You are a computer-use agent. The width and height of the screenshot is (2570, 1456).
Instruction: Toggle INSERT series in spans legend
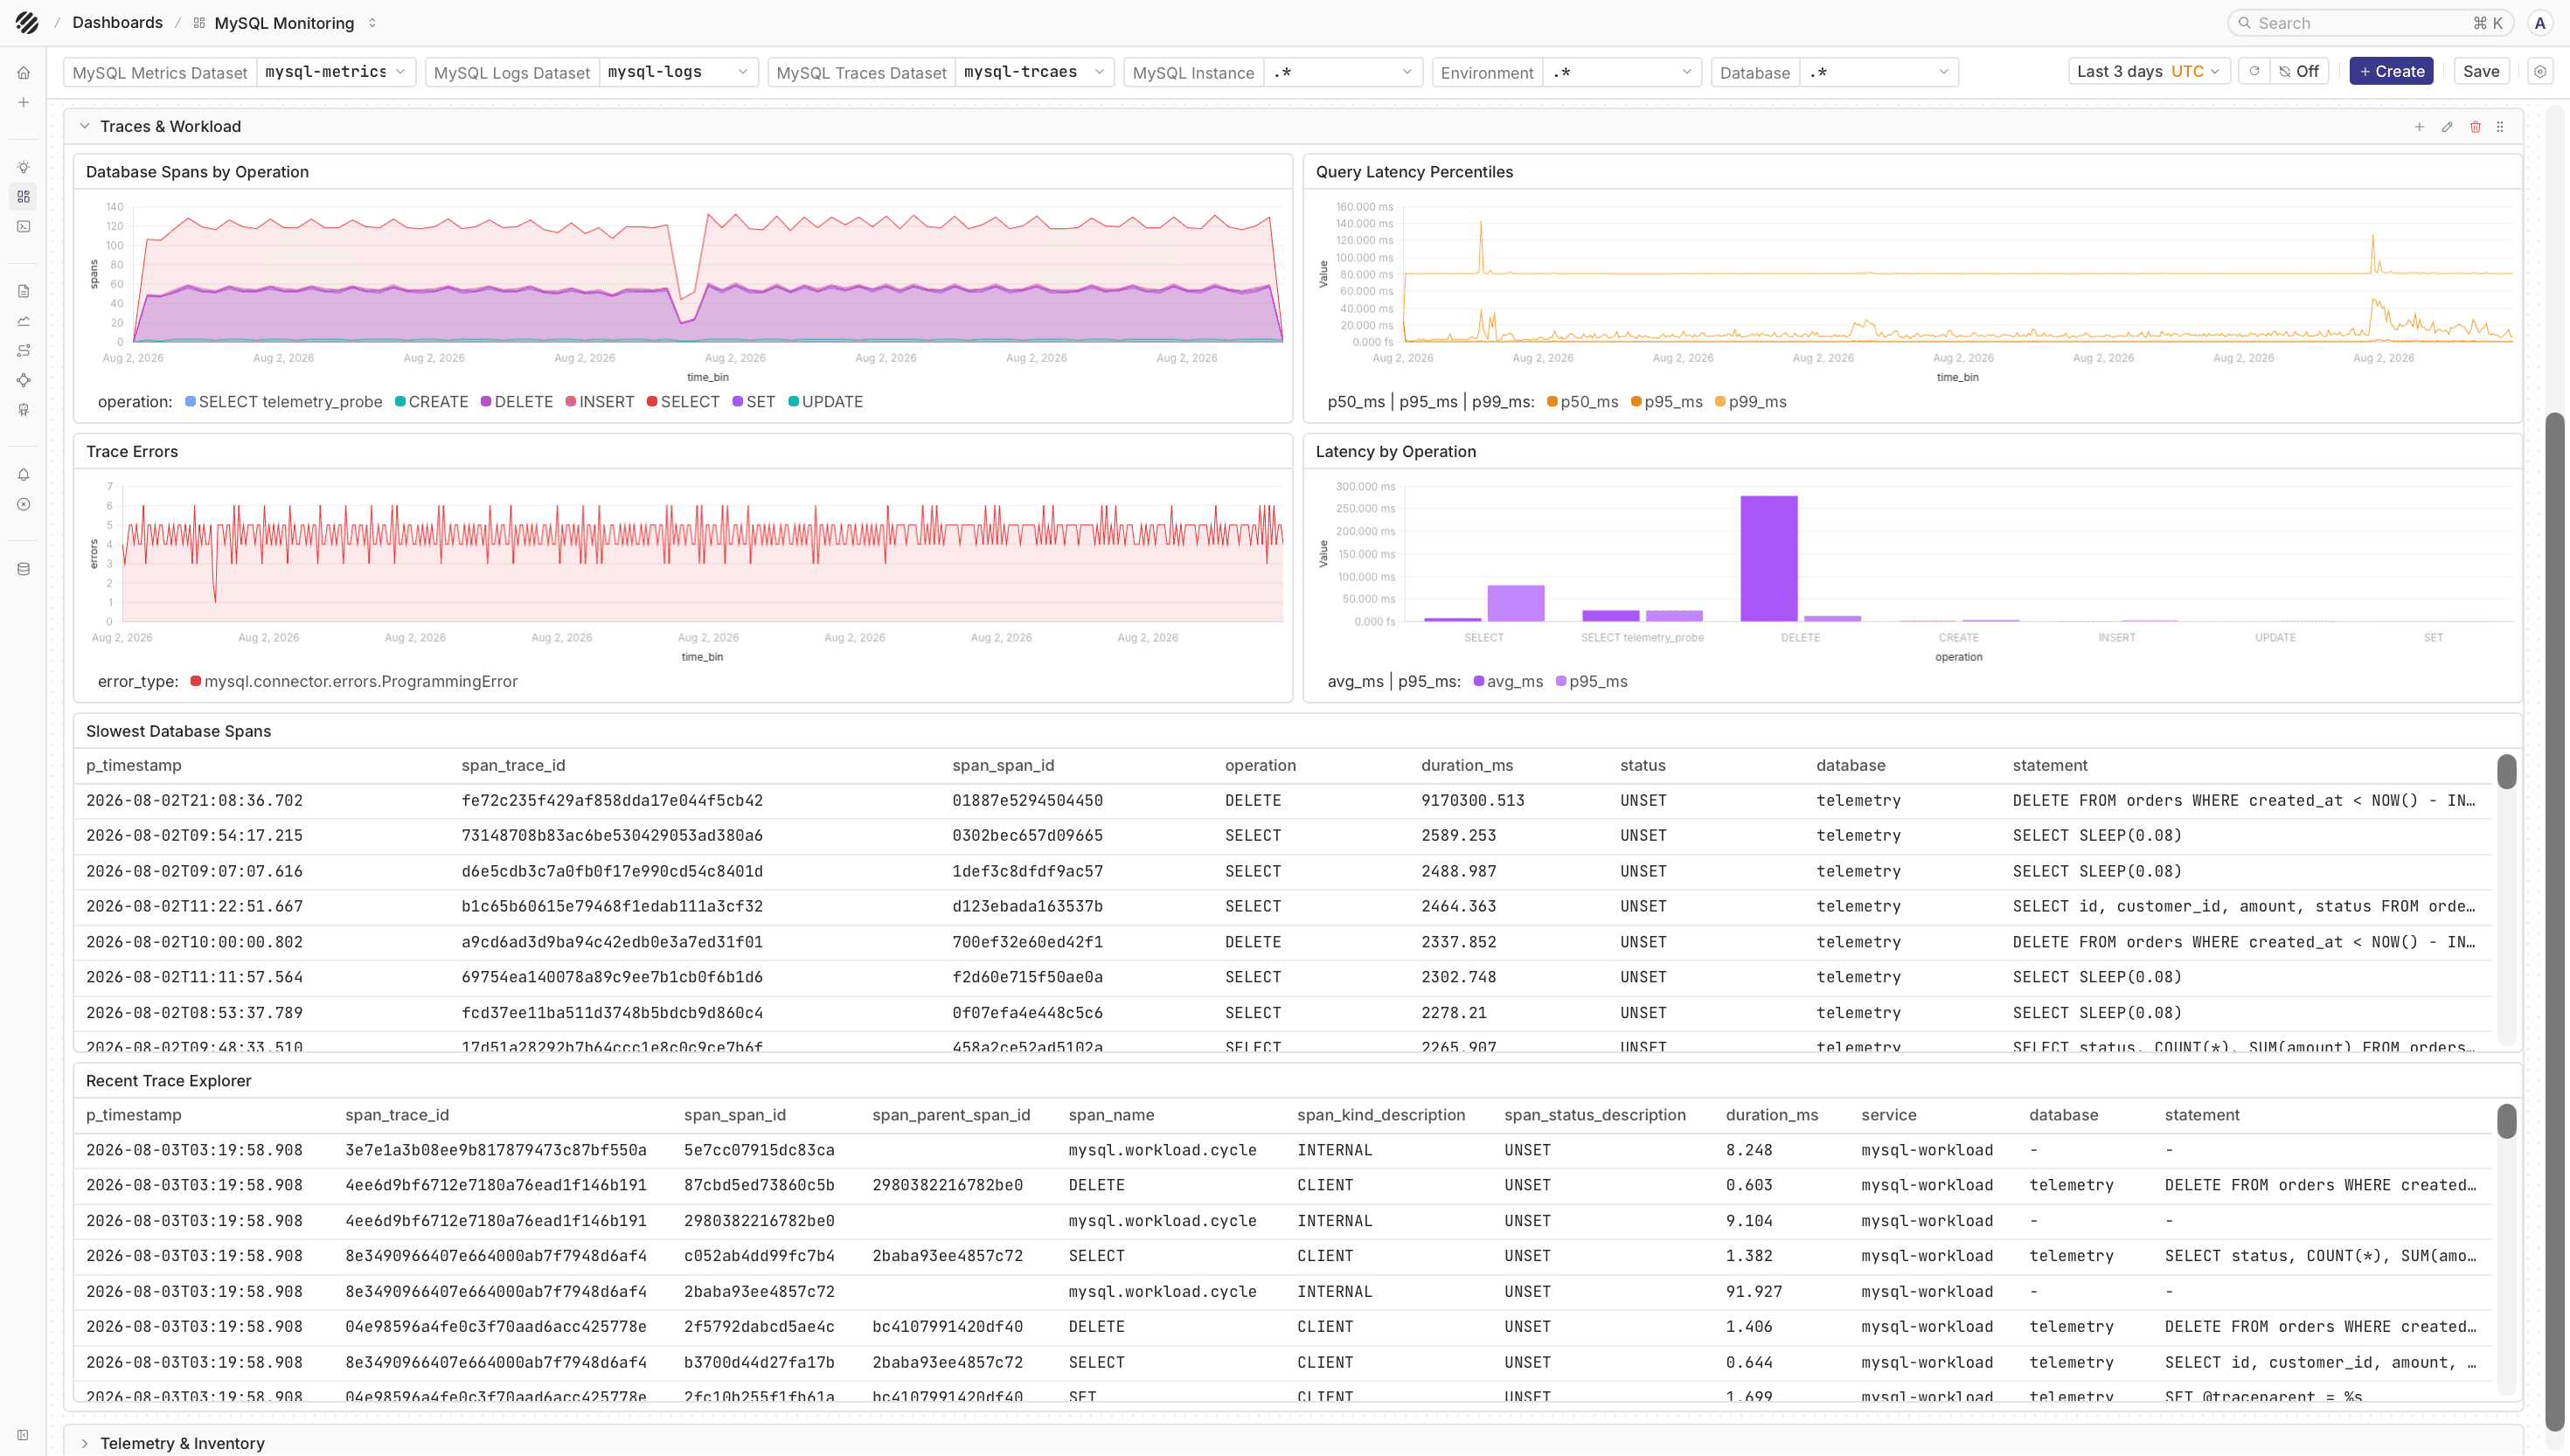600,402
